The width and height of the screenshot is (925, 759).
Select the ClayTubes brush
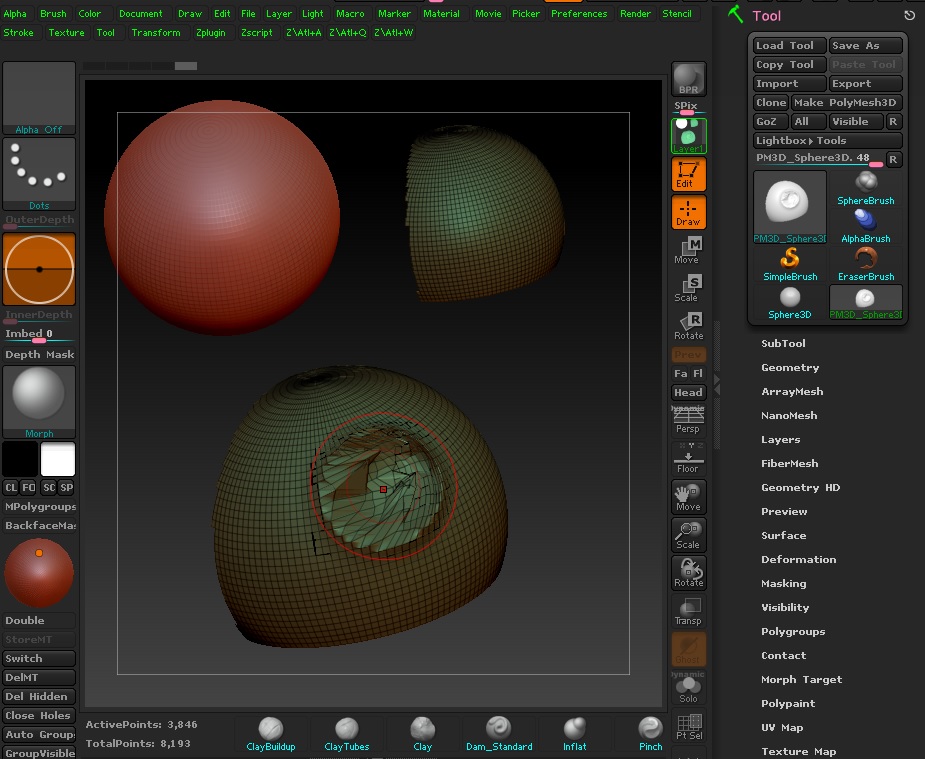tap(347, 734)
